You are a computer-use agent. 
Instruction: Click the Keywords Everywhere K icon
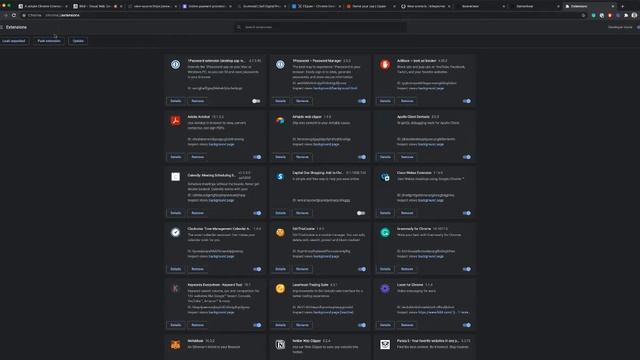click(x=176, y=289)
